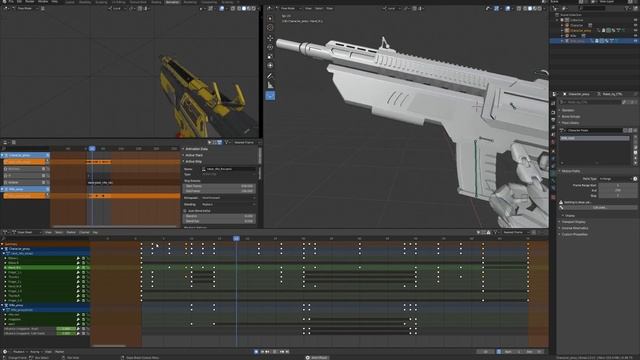Open the Blending dropdown in Active Strip
This screenshot has height=360, width=640.
tap(229, 204)
